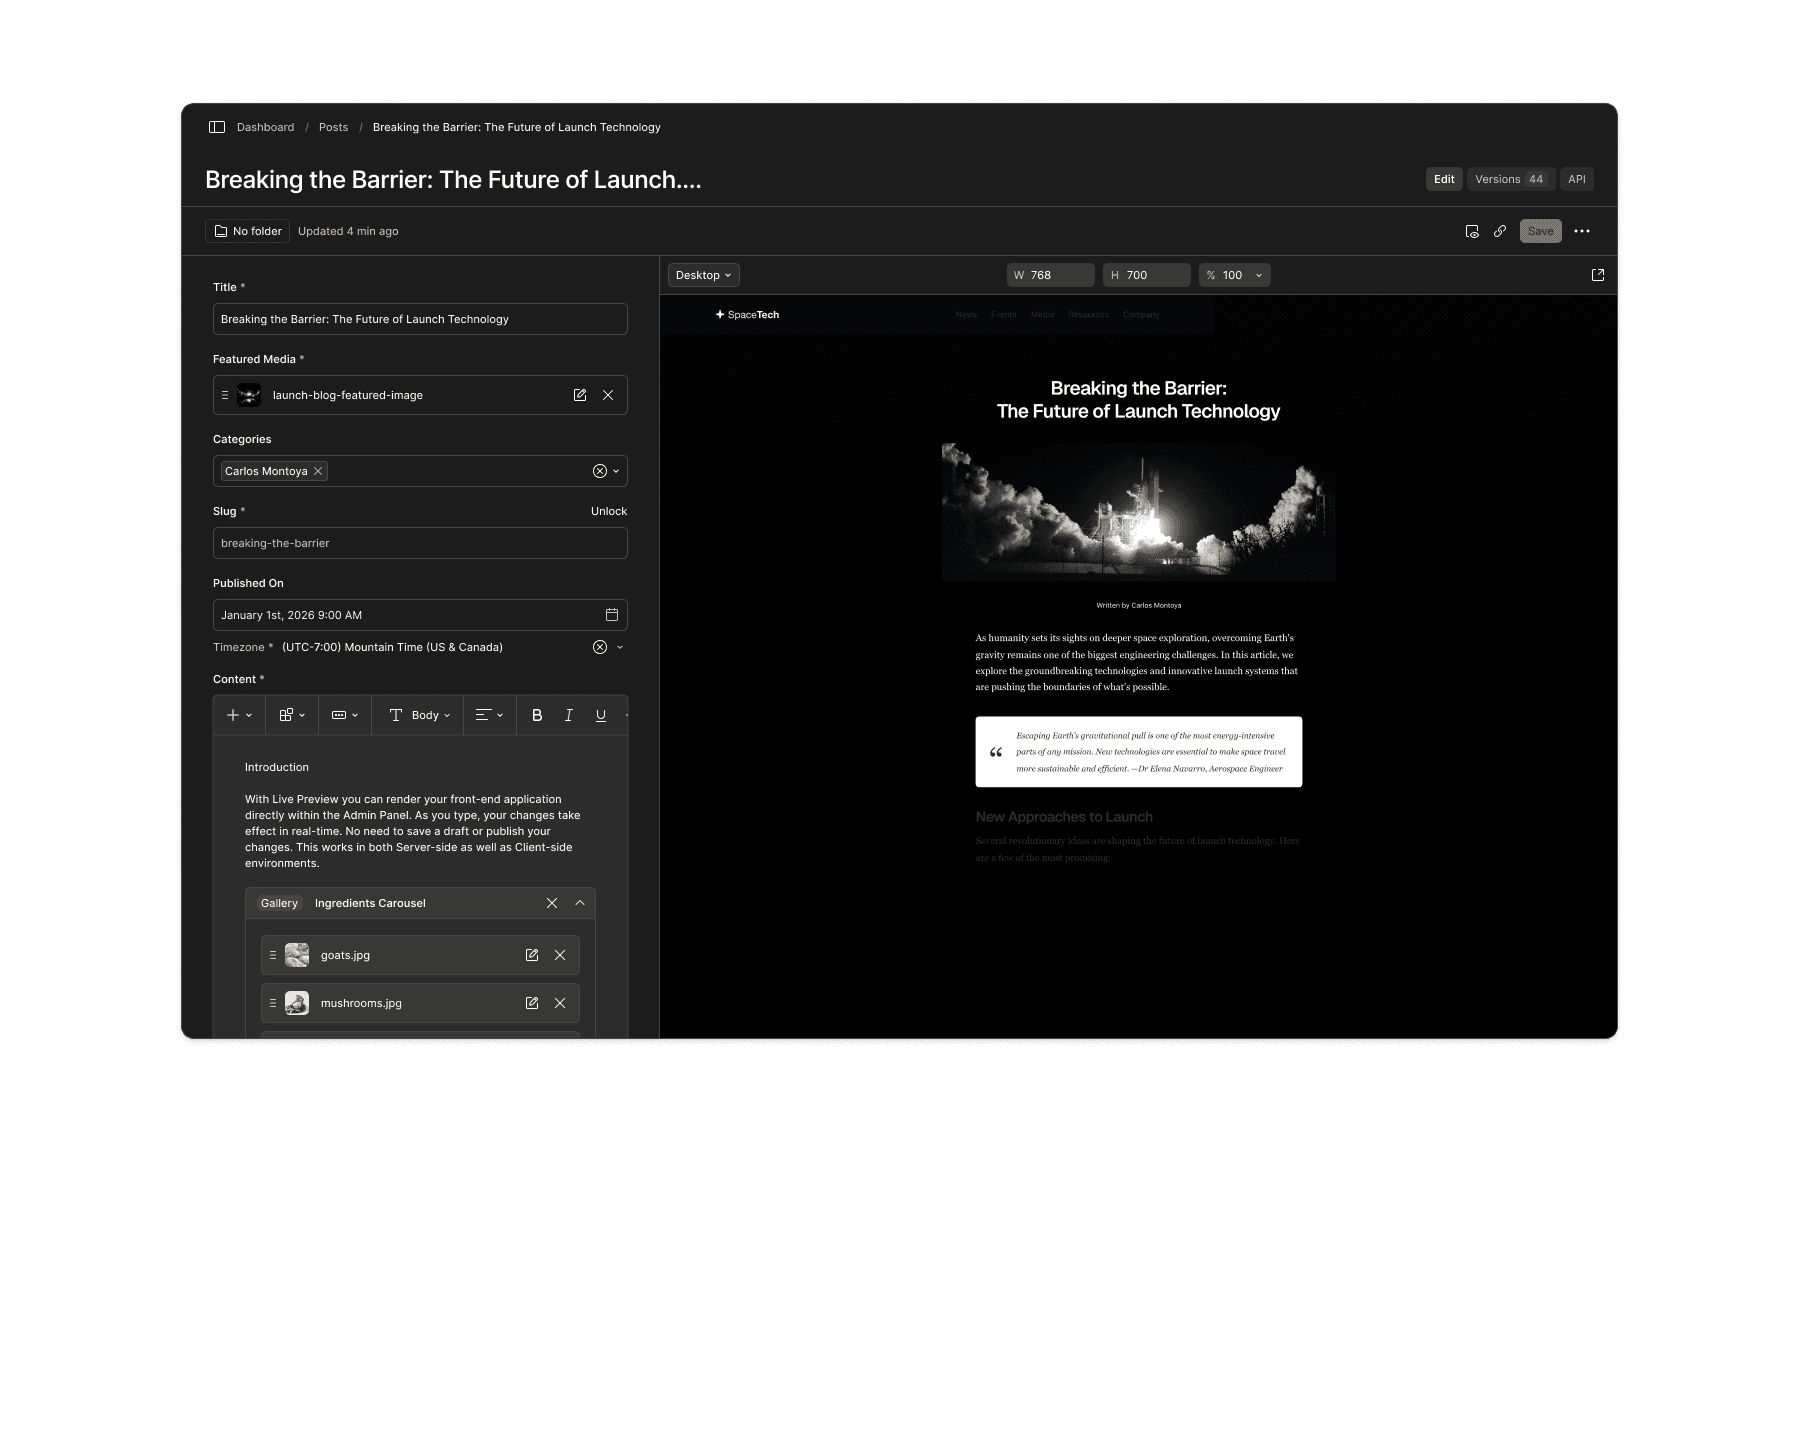Toggle italic formatting
This screenshot has height=1440, width=1800.
click(x=569, y=715)
